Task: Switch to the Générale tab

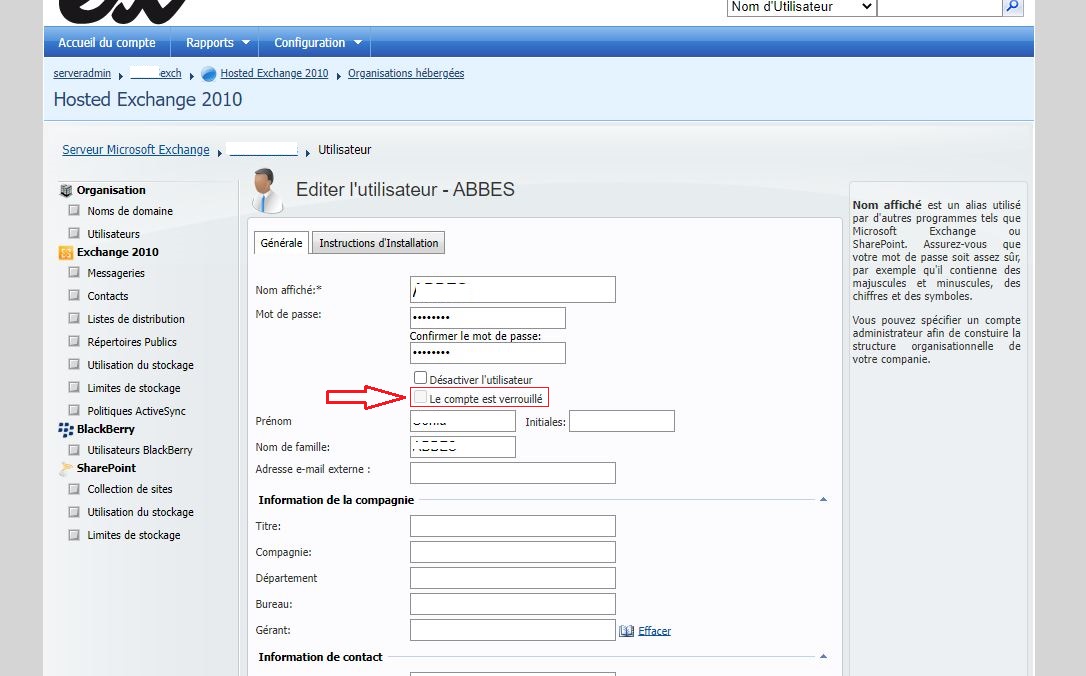Action: [281, 243]
